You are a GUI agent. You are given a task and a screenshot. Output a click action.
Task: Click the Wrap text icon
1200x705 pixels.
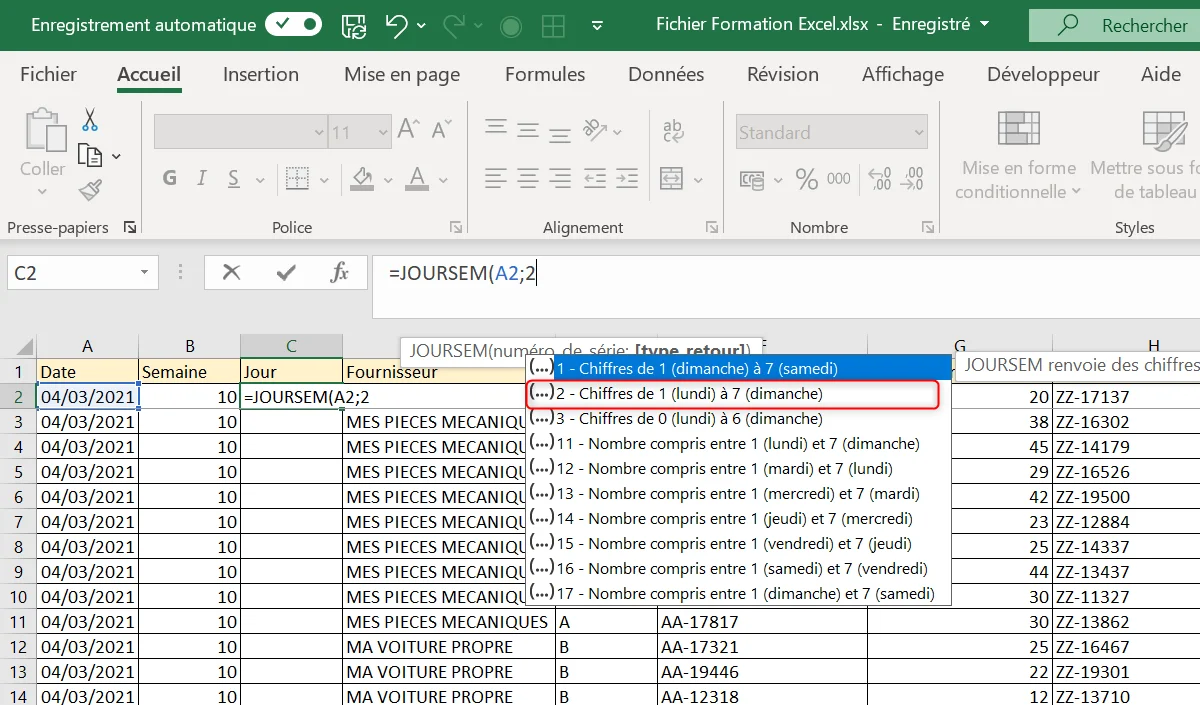[x=673, y=130]
